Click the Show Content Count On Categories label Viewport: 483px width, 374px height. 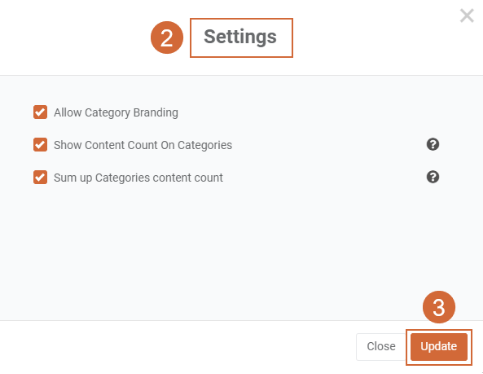143,145
